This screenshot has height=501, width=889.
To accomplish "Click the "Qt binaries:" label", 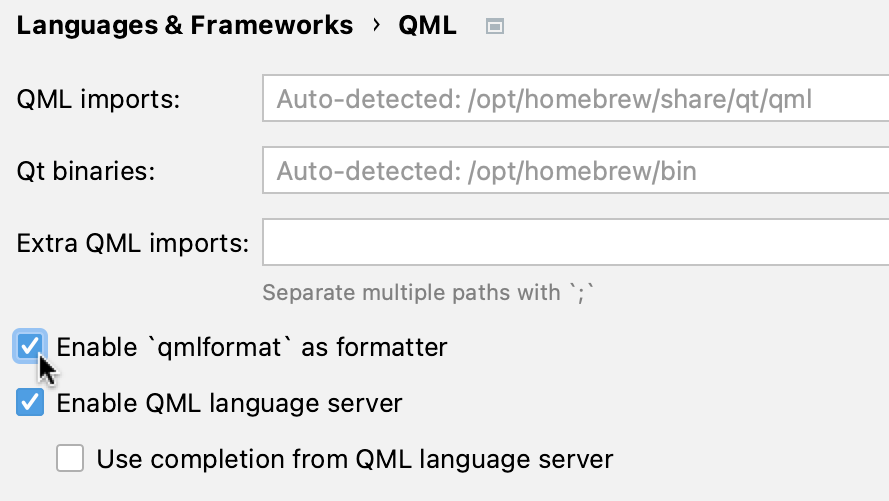I will click(x=86, y=171).
